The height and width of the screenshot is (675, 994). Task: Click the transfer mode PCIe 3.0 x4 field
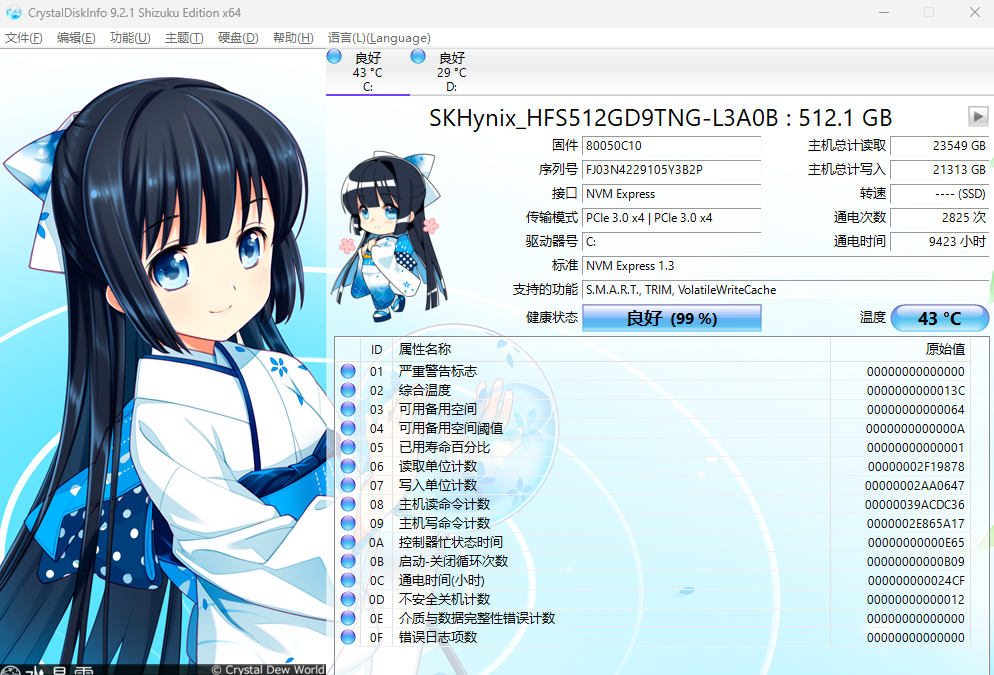(x=671, y=218)
